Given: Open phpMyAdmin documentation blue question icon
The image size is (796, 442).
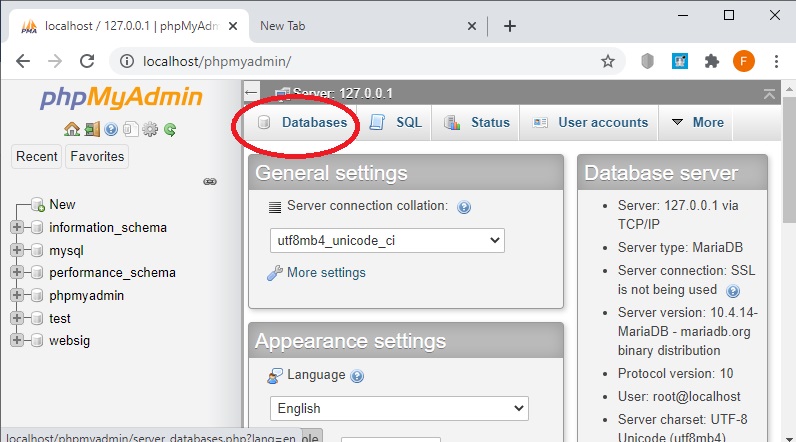Looking at the screenshot, I should click(111, 129).
